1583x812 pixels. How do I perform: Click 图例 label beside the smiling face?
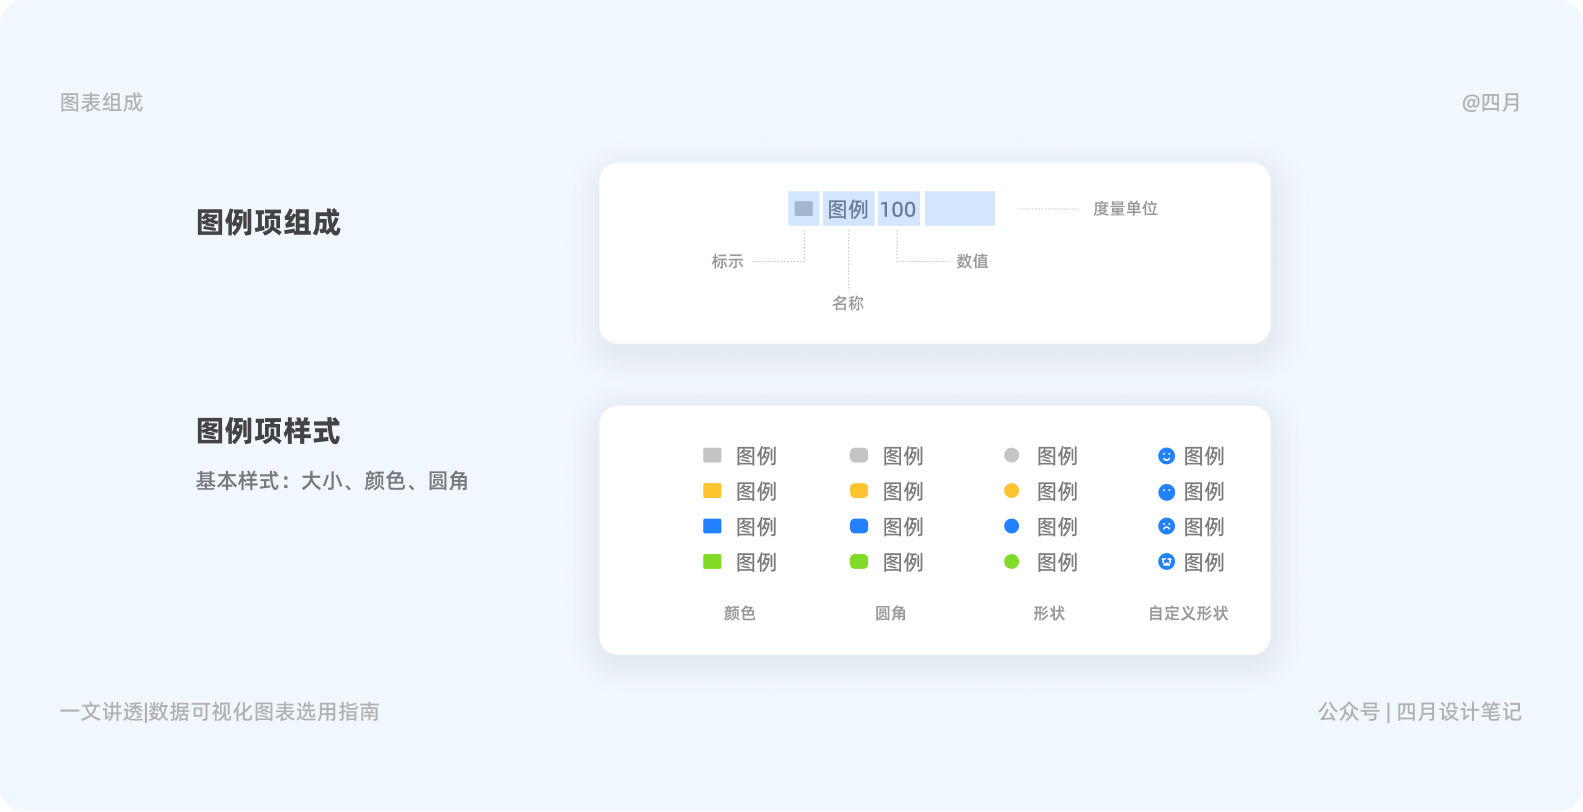click(x=1204, y=457)
